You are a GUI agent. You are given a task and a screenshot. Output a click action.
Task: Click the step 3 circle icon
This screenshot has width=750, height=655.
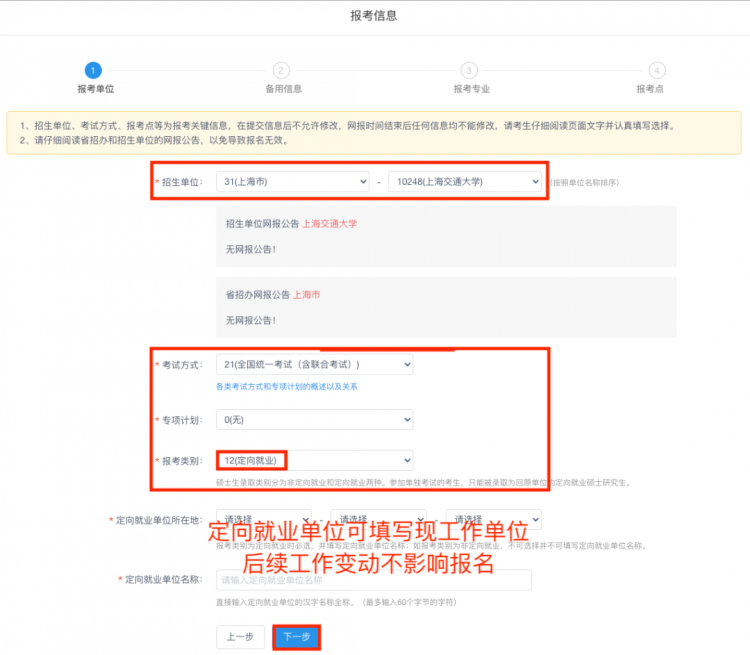(469, 70)
